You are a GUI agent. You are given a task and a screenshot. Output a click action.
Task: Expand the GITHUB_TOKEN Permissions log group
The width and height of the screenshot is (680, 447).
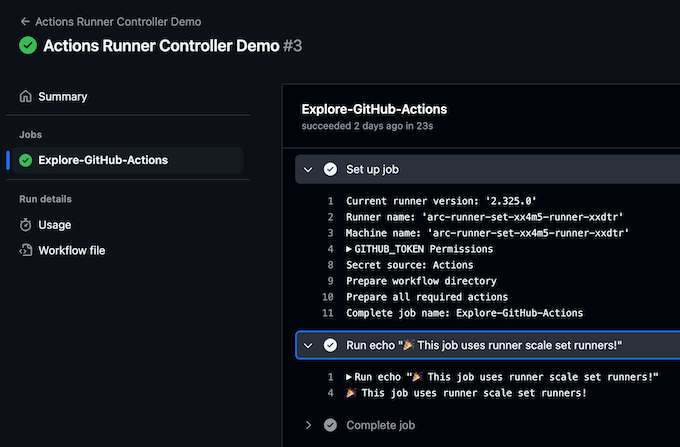click(x=349, y=249)
